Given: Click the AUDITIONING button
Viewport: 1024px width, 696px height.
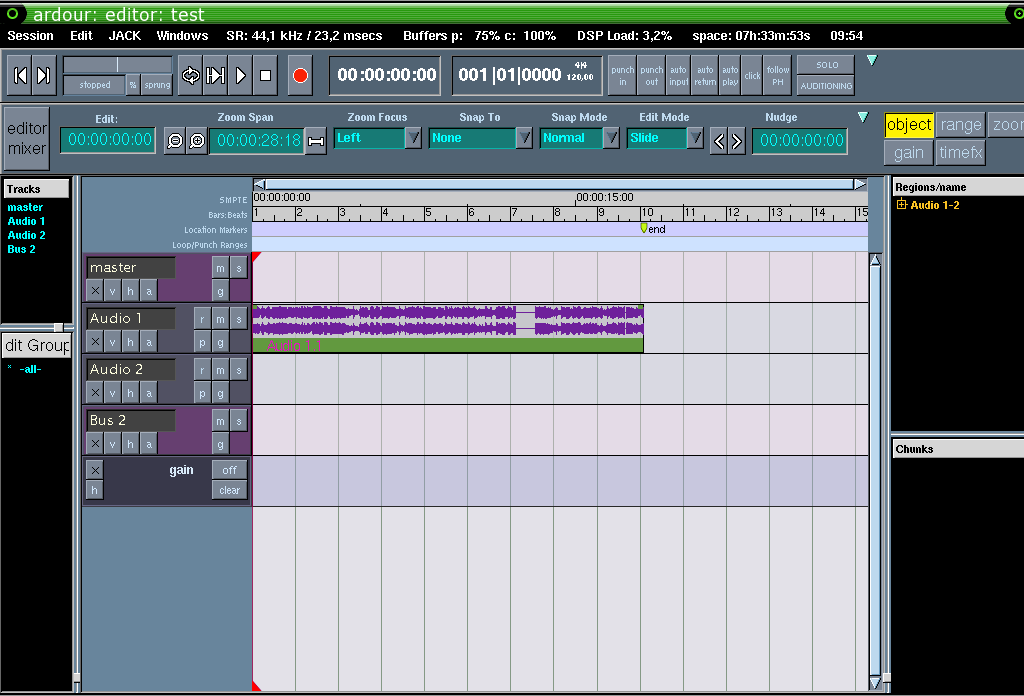Looking at the screenshot, I should point(827,86).
